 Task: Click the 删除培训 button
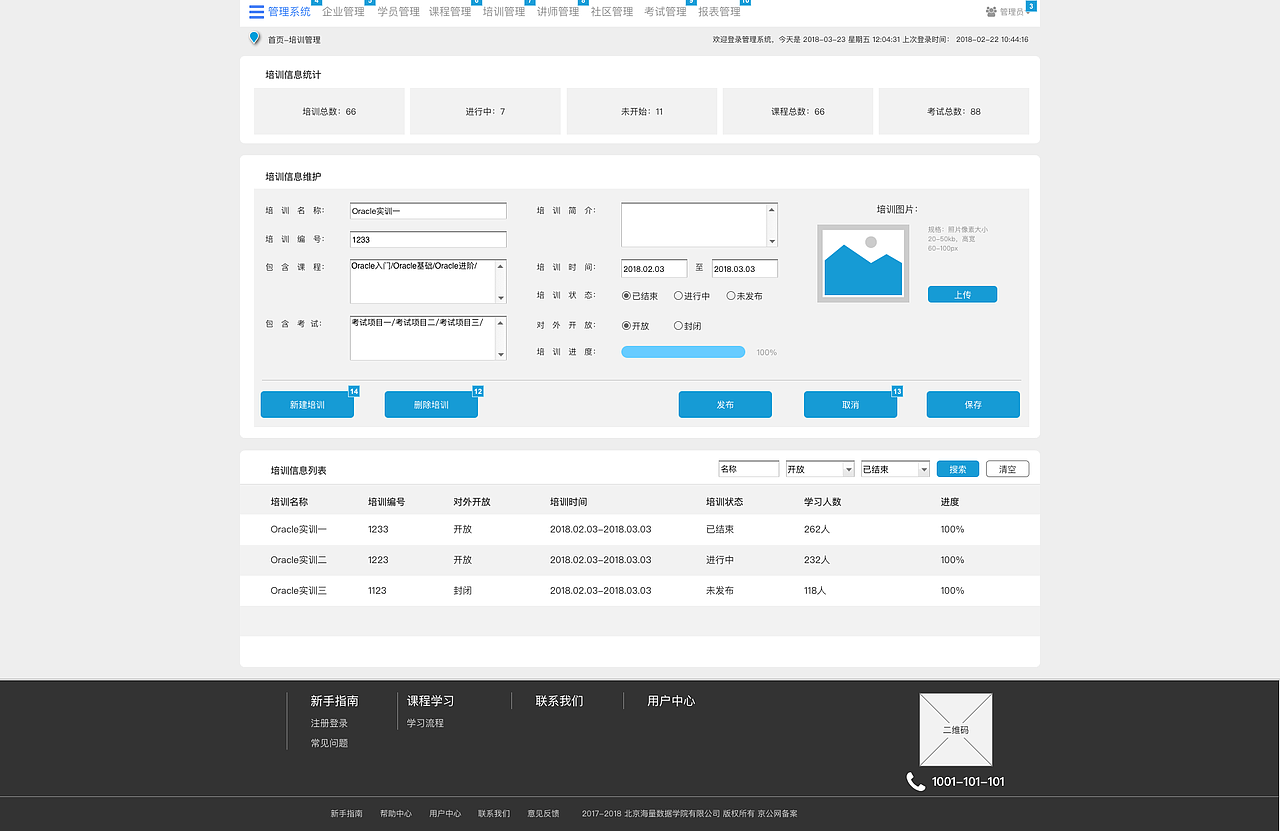(x=431, y=405)
